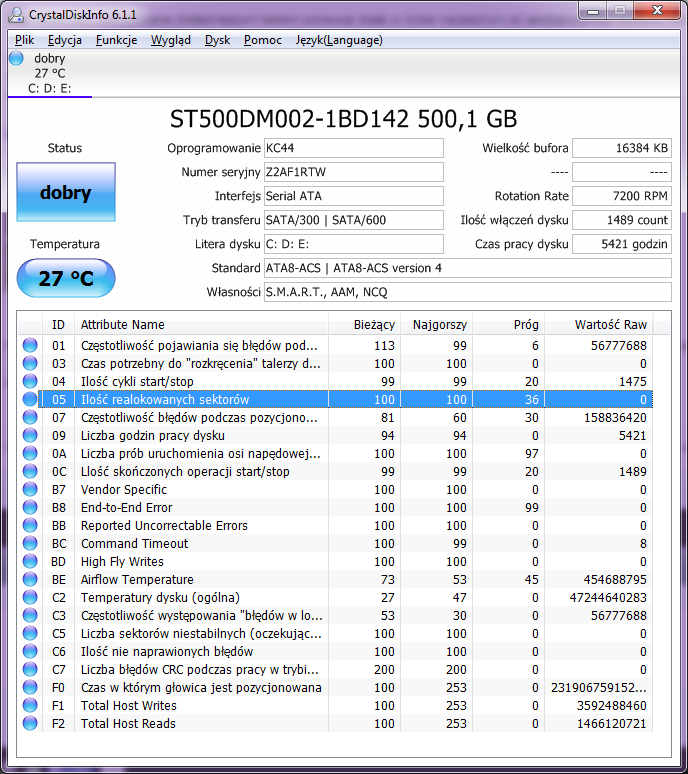Open the Edycja menu
Viewport: 688px width, 774px height.
65,40
